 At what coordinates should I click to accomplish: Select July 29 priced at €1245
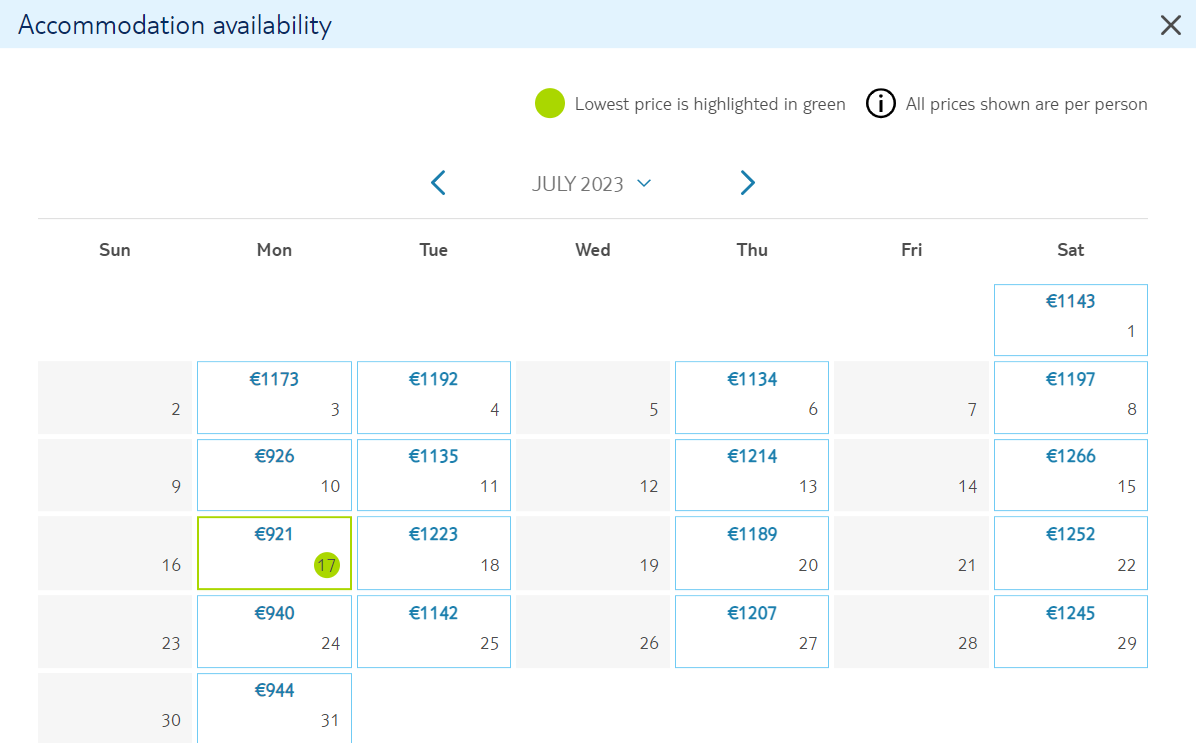coord(1070,632)
